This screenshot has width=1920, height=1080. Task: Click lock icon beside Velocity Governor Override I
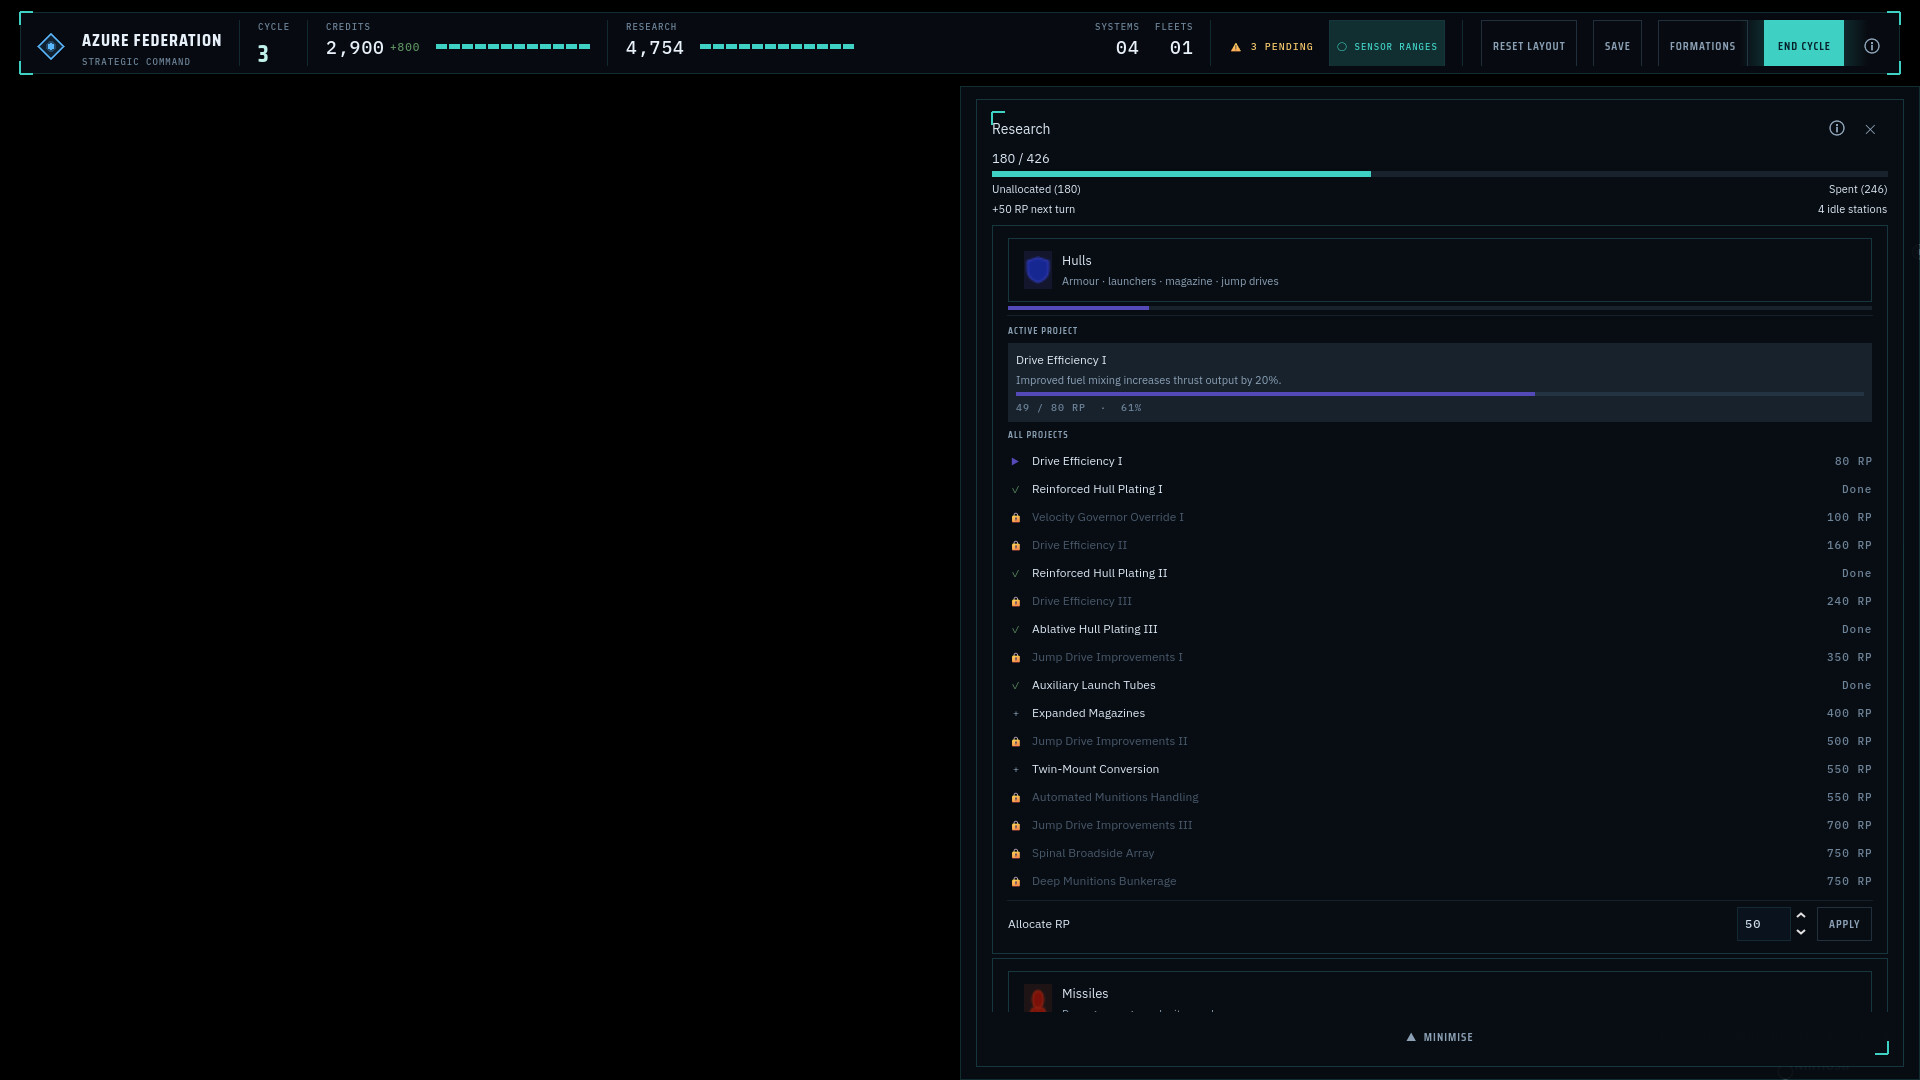pos(1016,518)
